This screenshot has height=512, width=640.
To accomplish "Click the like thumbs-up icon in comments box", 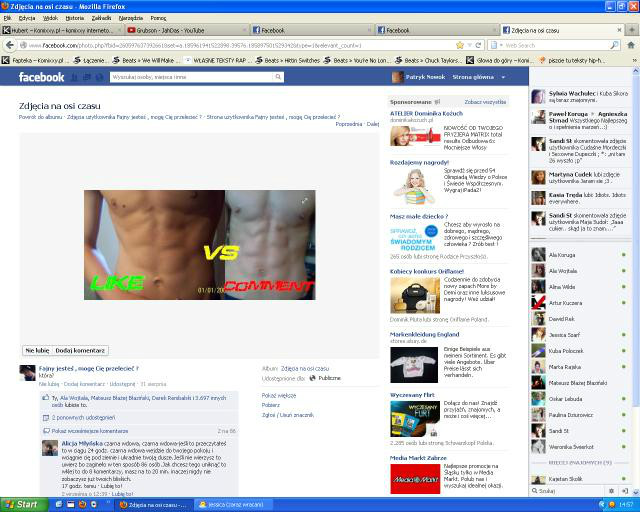I will coord(46,397).
